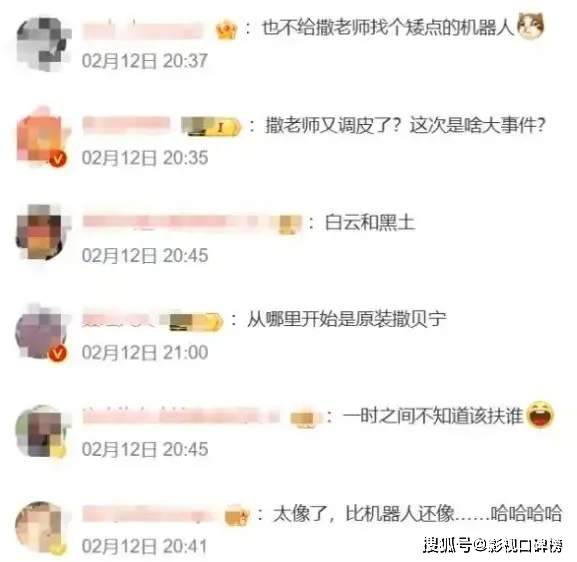Click the blurred username of the first comment
577x562 pixels.
[143, 31]
